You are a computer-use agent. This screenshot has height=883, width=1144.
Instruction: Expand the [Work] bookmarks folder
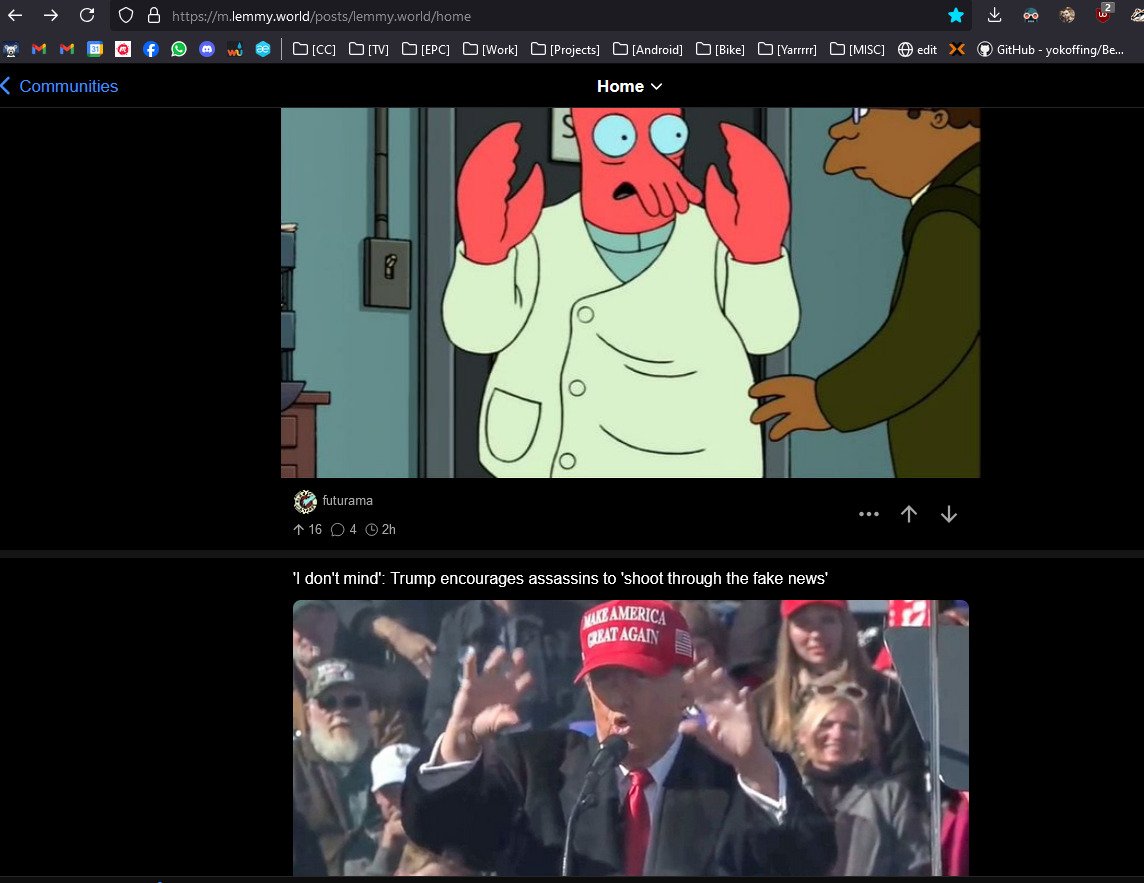pyautogui.click(x=490, y=49)
